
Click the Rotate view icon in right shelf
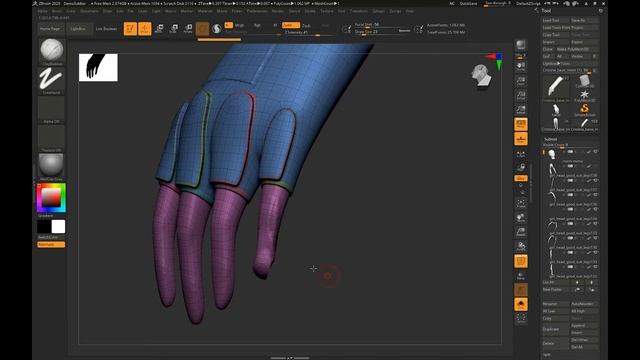[521, 246]
